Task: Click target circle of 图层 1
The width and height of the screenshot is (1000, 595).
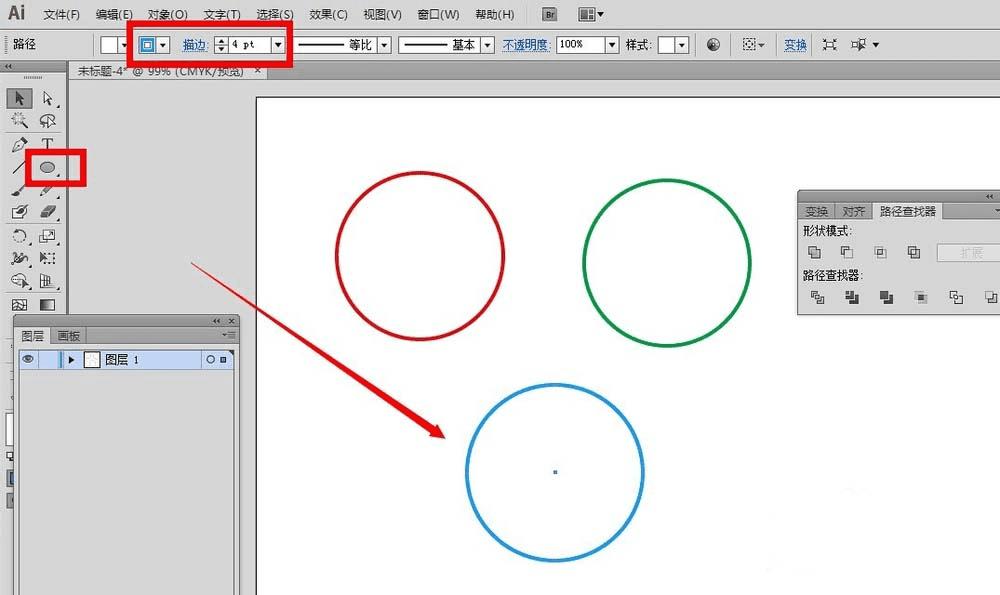Action: coord(210,360)
